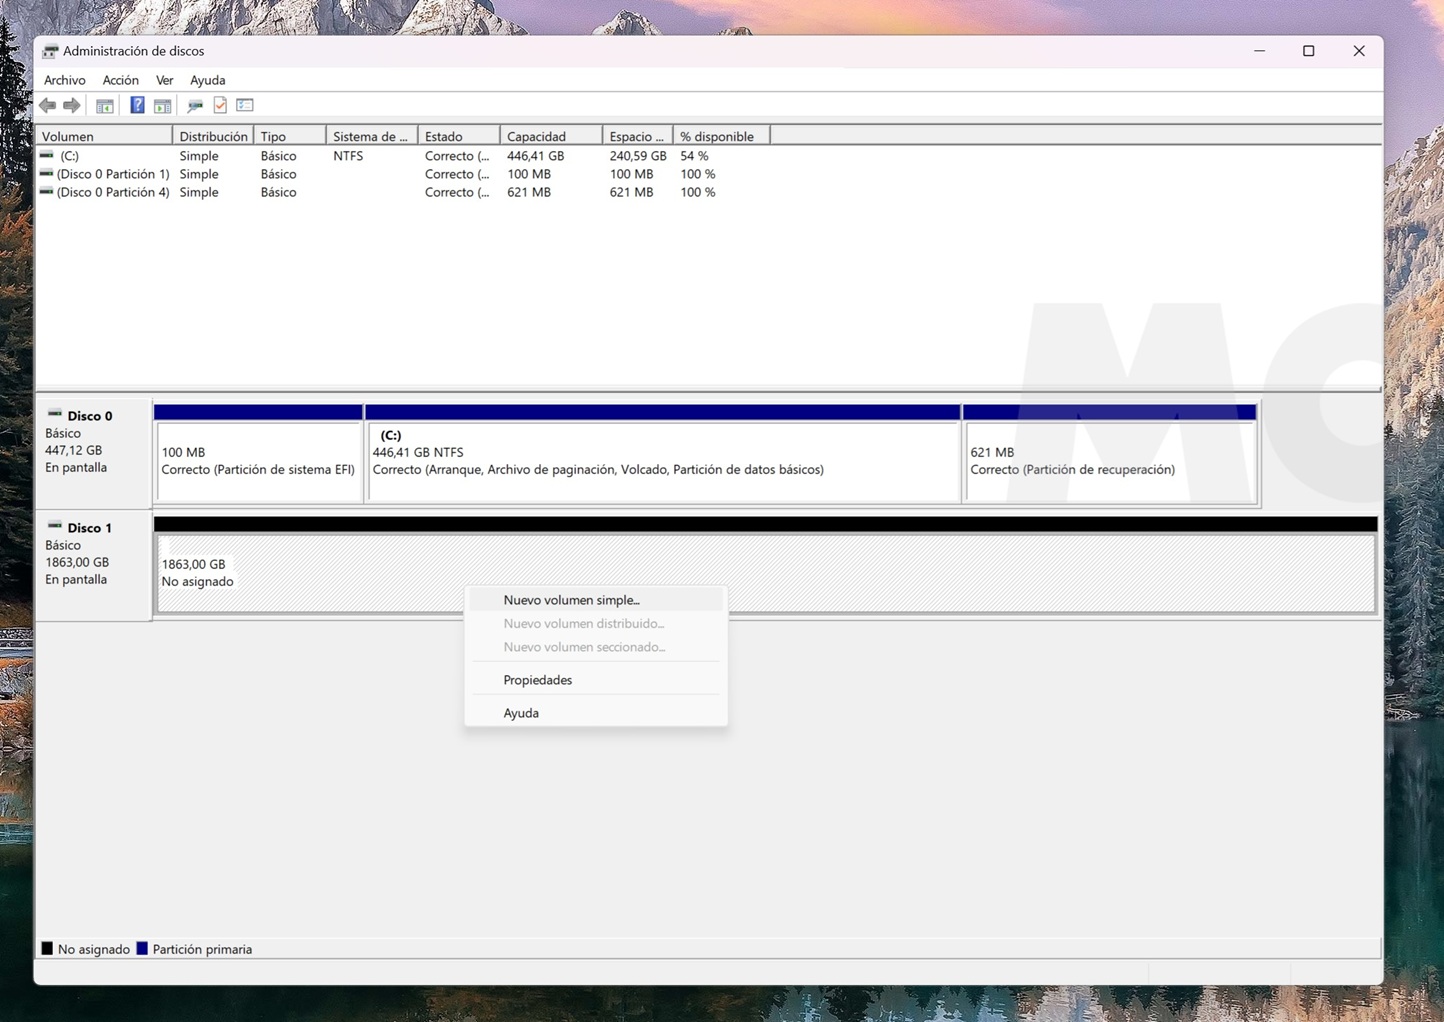Choose 'Nuevo volumen simple...' from context menu
1444x1022 pixels.
click(x=571, y=600)
